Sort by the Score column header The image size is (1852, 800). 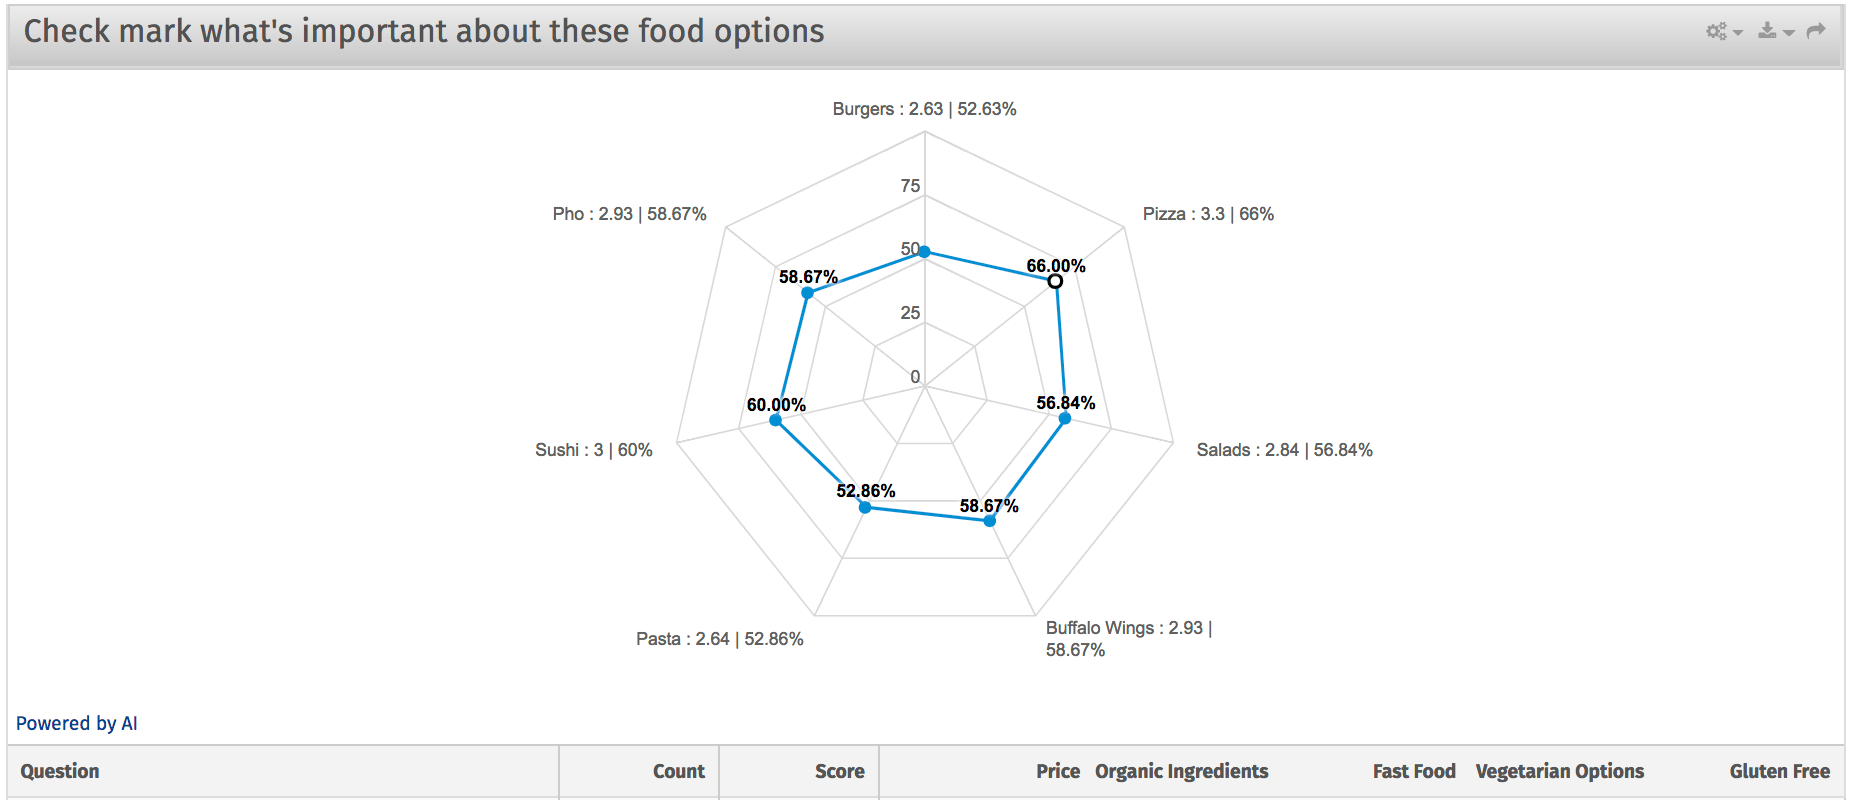[x=839, y=771]
